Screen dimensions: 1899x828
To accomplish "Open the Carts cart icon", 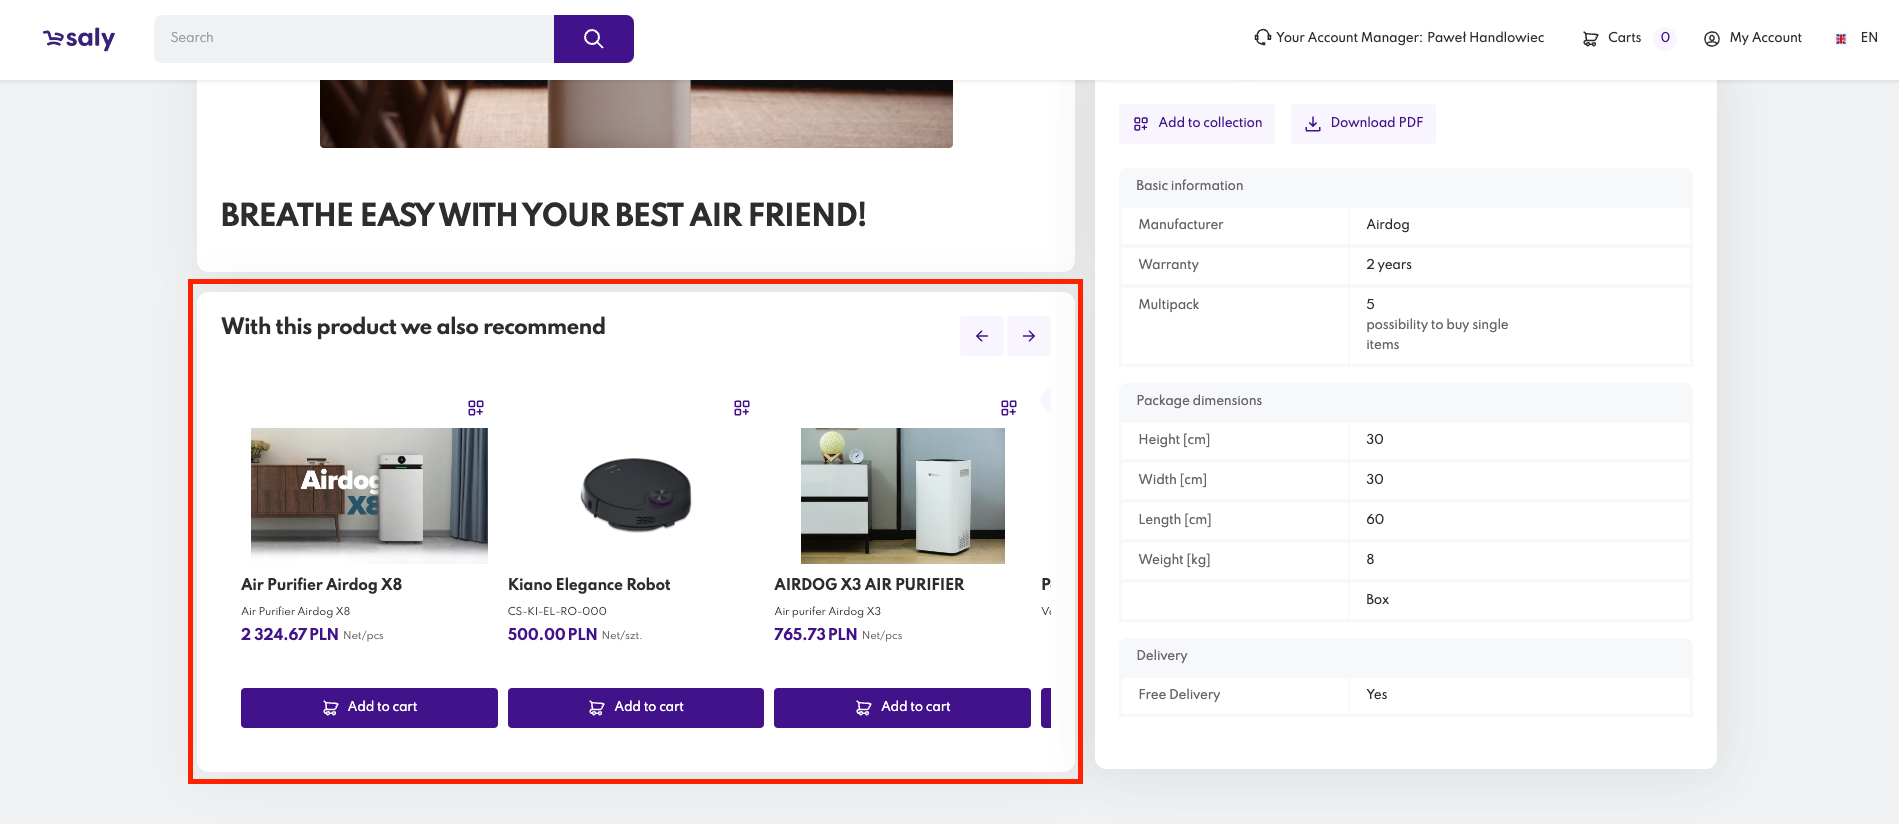I will click(x=1590, y=39).
